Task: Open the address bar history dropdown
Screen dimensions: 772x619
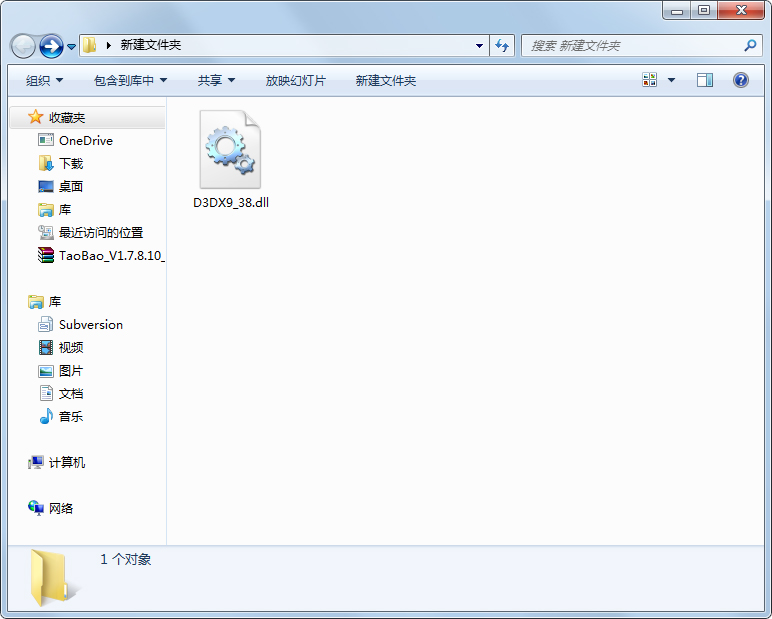Action: point(480,46)
